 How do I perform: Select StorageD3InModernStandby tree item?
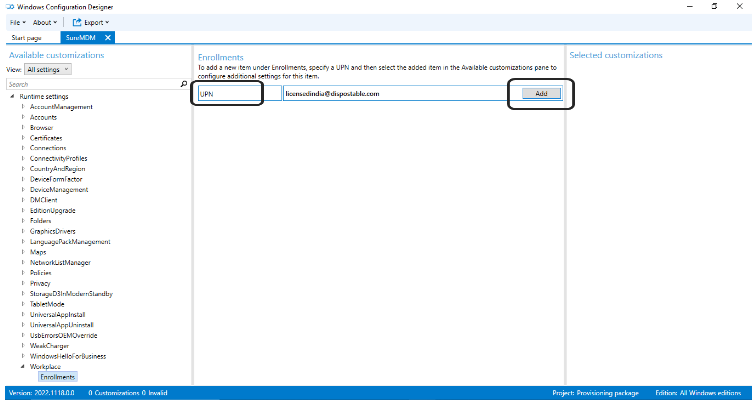(x=71, y=294)
